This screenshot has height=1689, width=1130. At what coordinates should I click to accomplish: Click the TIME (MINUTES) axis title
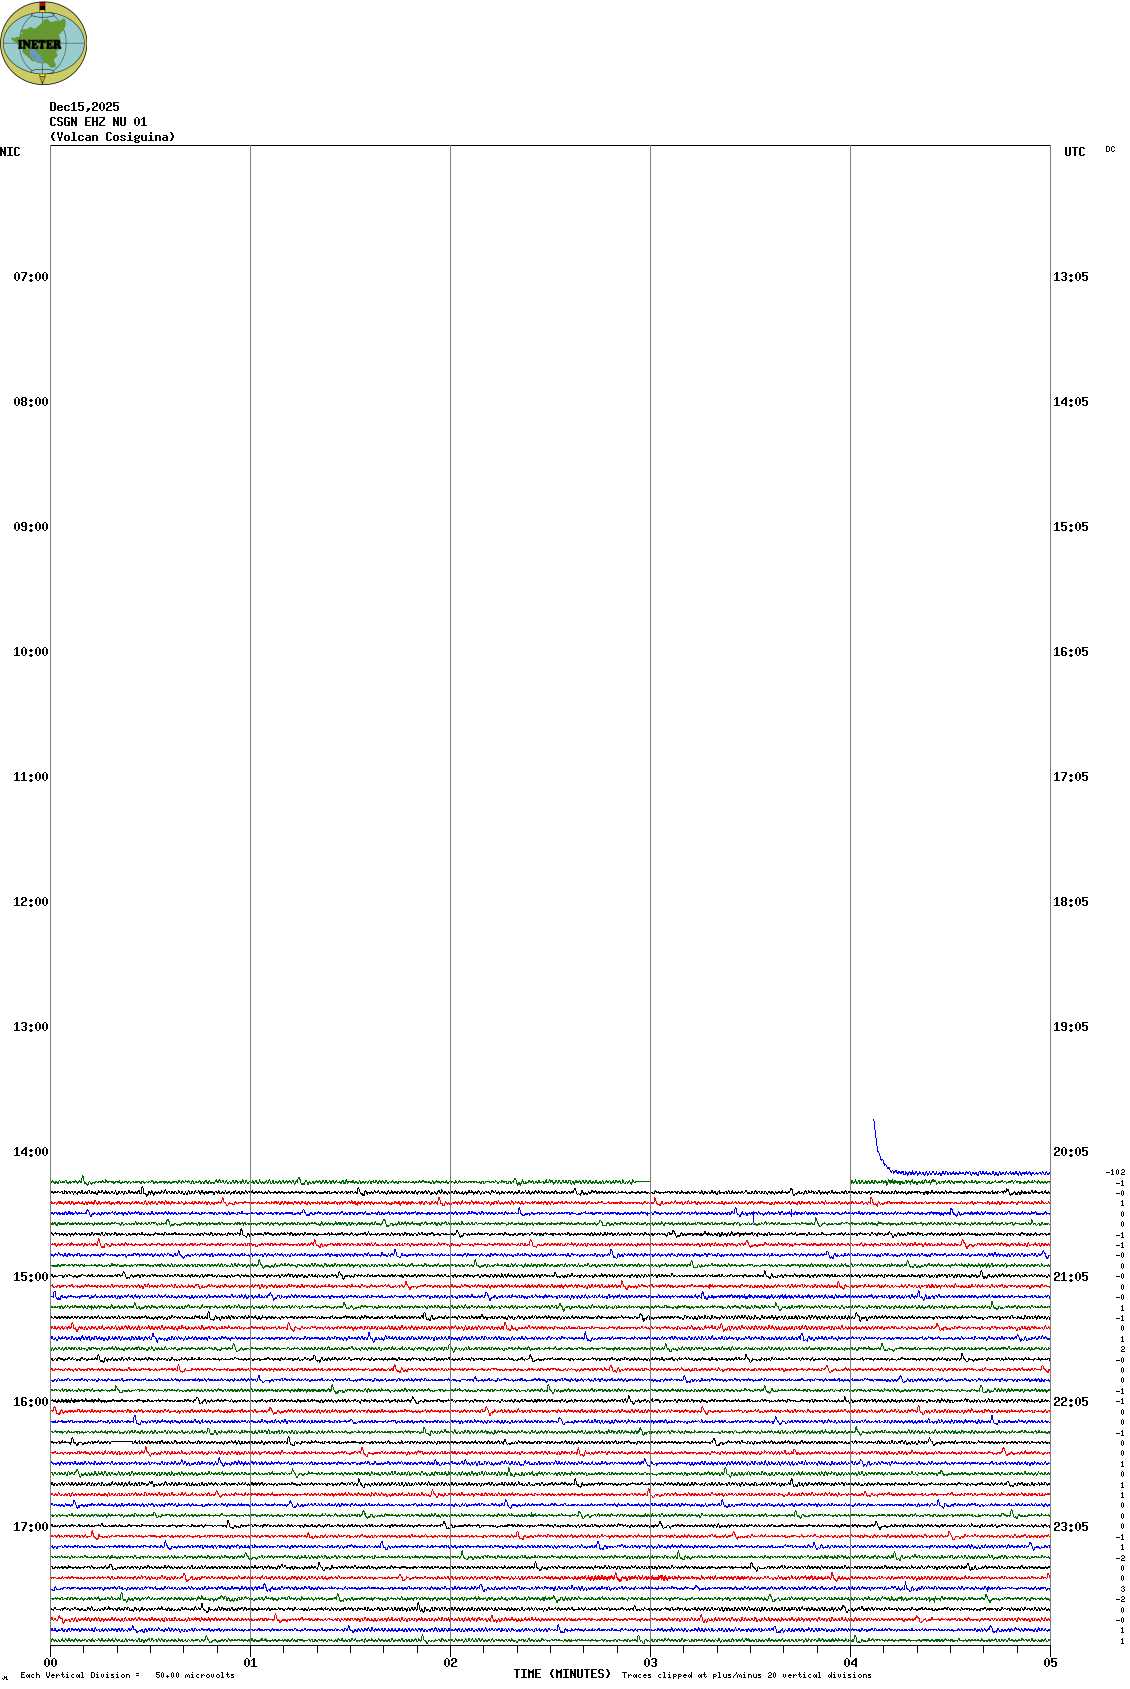pyautogui.click(x=562, y=1674)
